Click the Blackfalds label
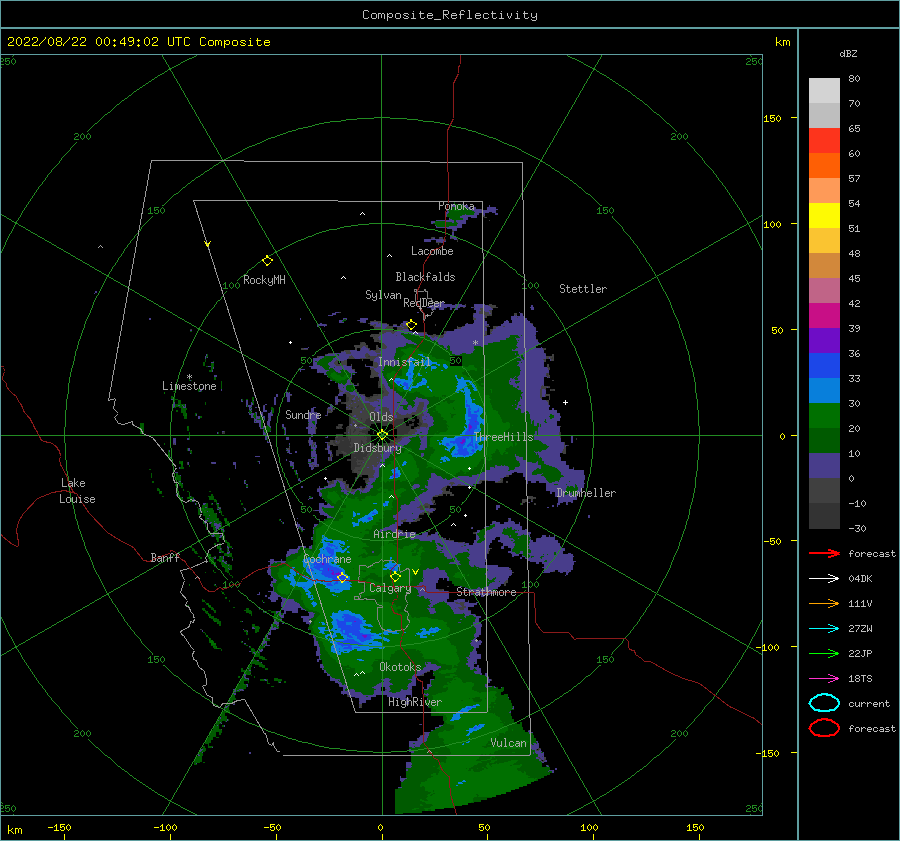The width and height of the screenshot is (900, 841). (425, 277)
